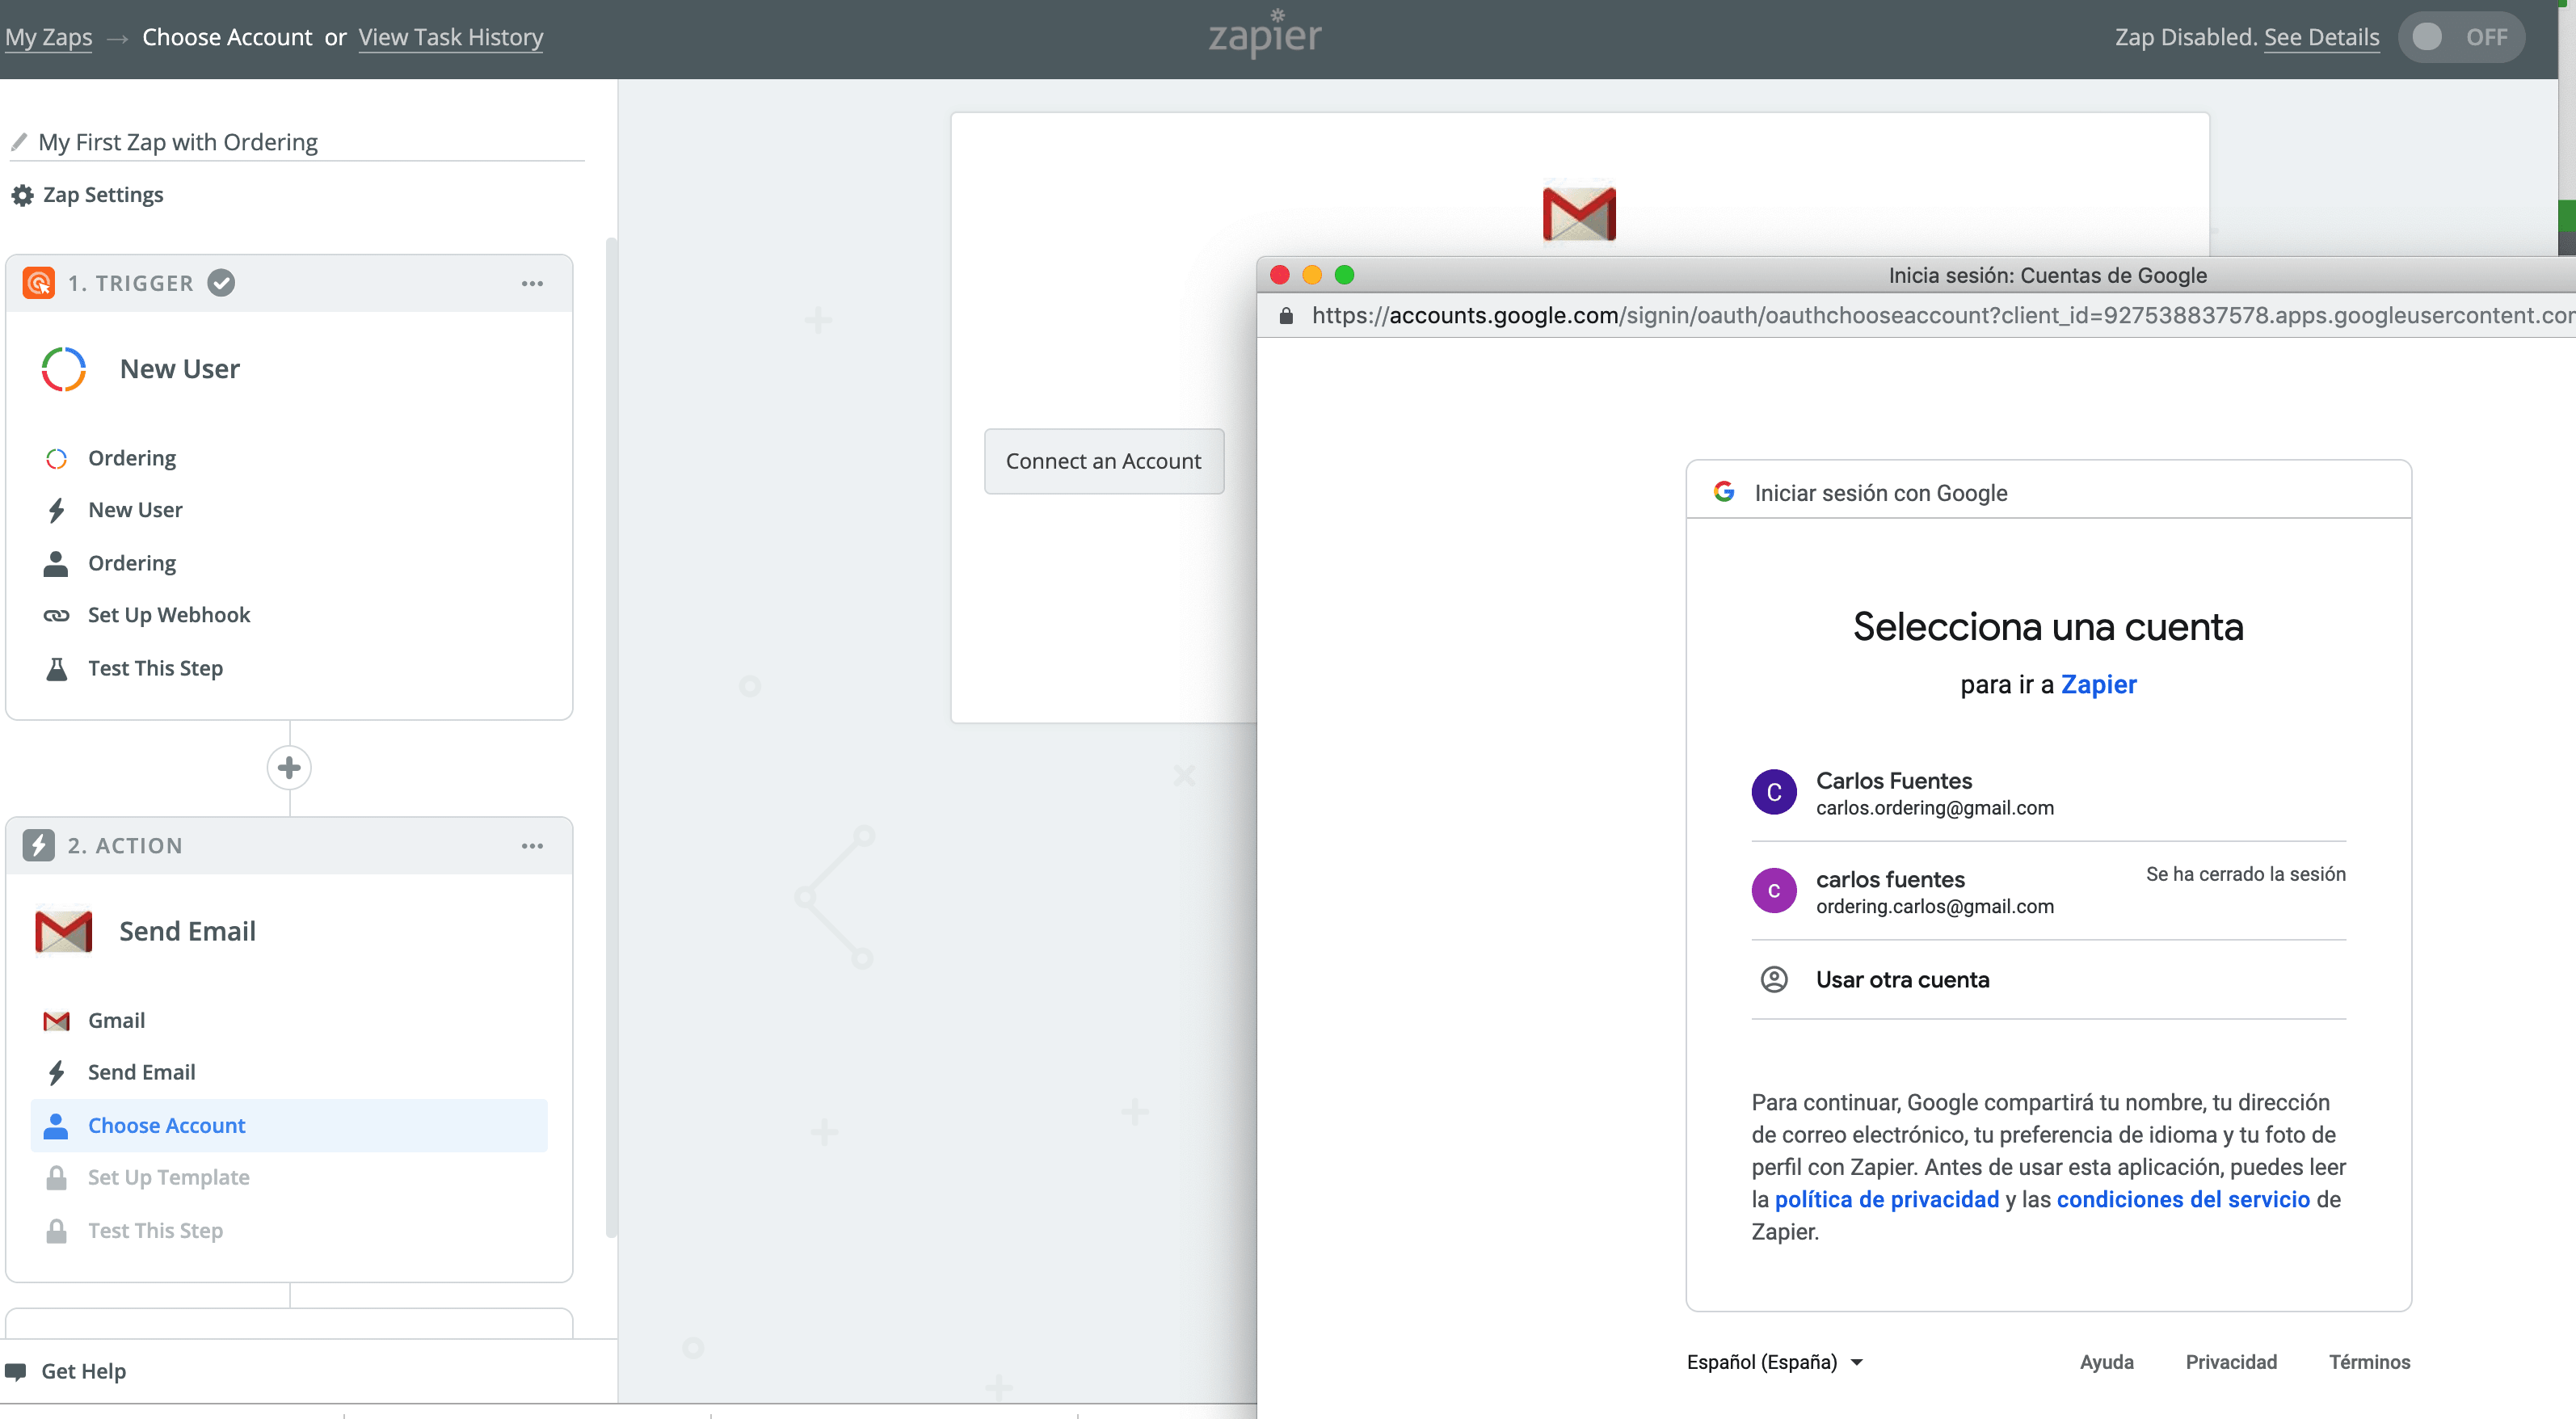The height and width of the screenshot is (1419, 2576).
Task: Select the New User trigger step item
Action: 135,510
